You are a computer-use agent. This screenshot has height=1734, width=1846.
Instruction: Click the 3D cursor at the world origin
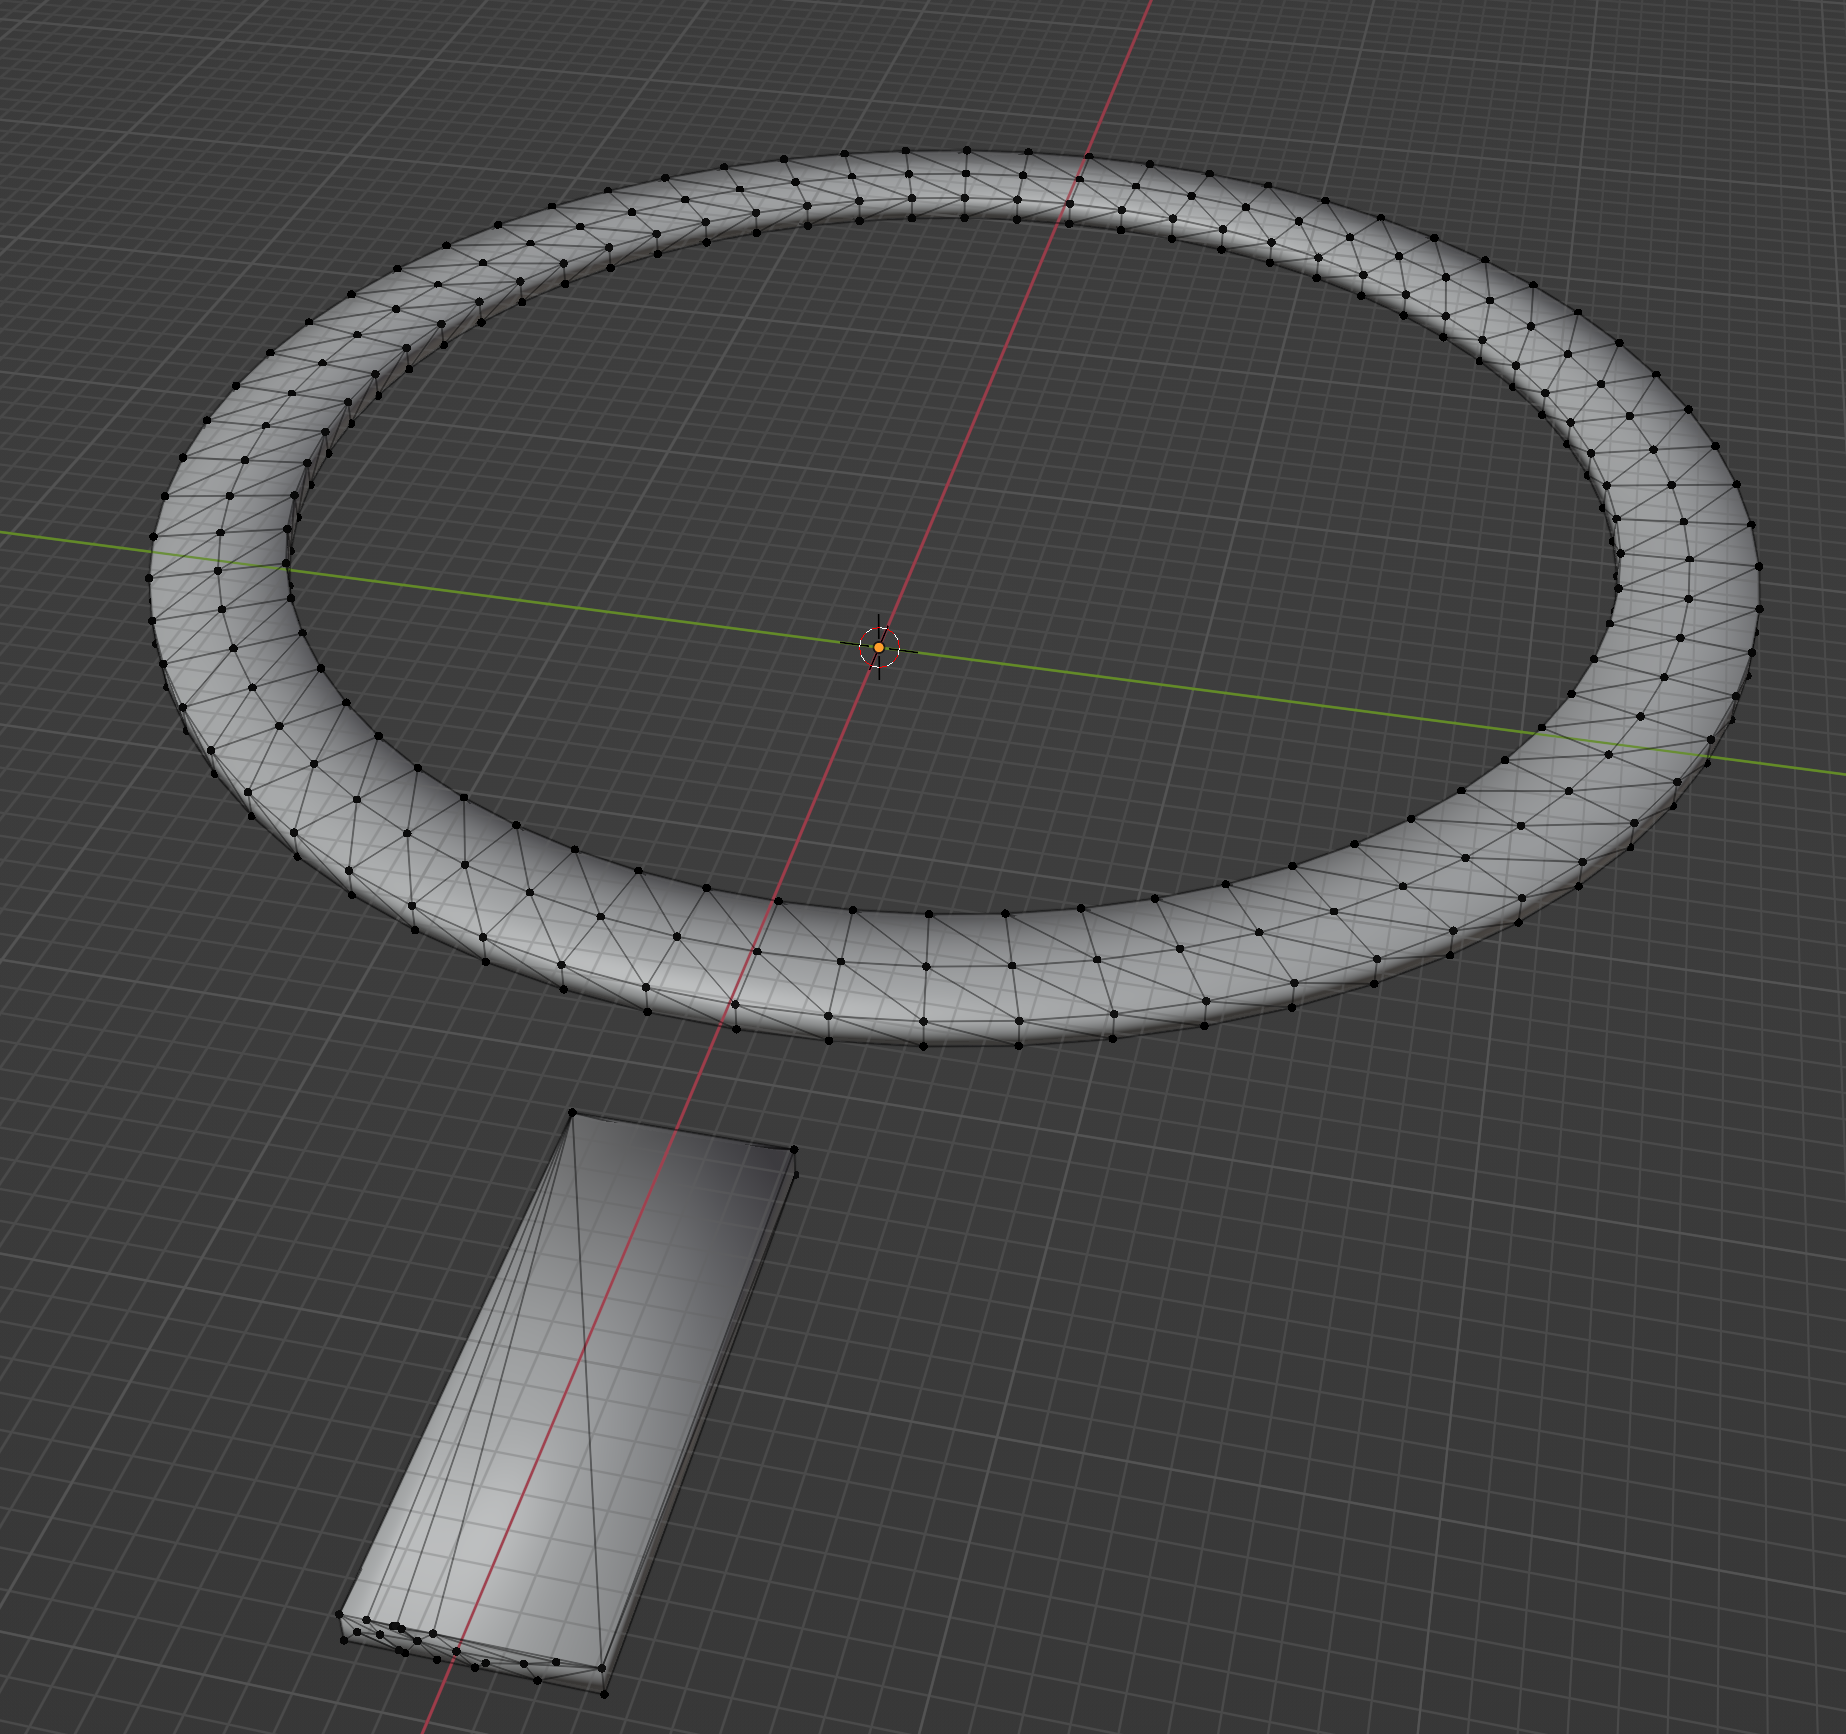879,647
